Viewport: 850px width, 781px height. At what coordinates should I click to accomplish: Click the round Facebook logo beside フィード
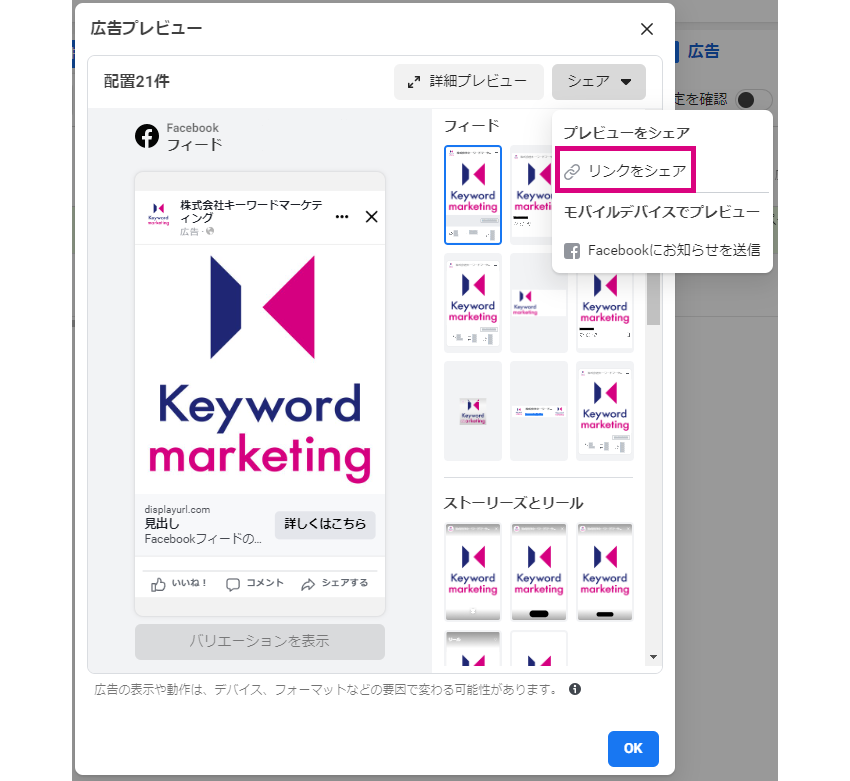pos(147,136)
